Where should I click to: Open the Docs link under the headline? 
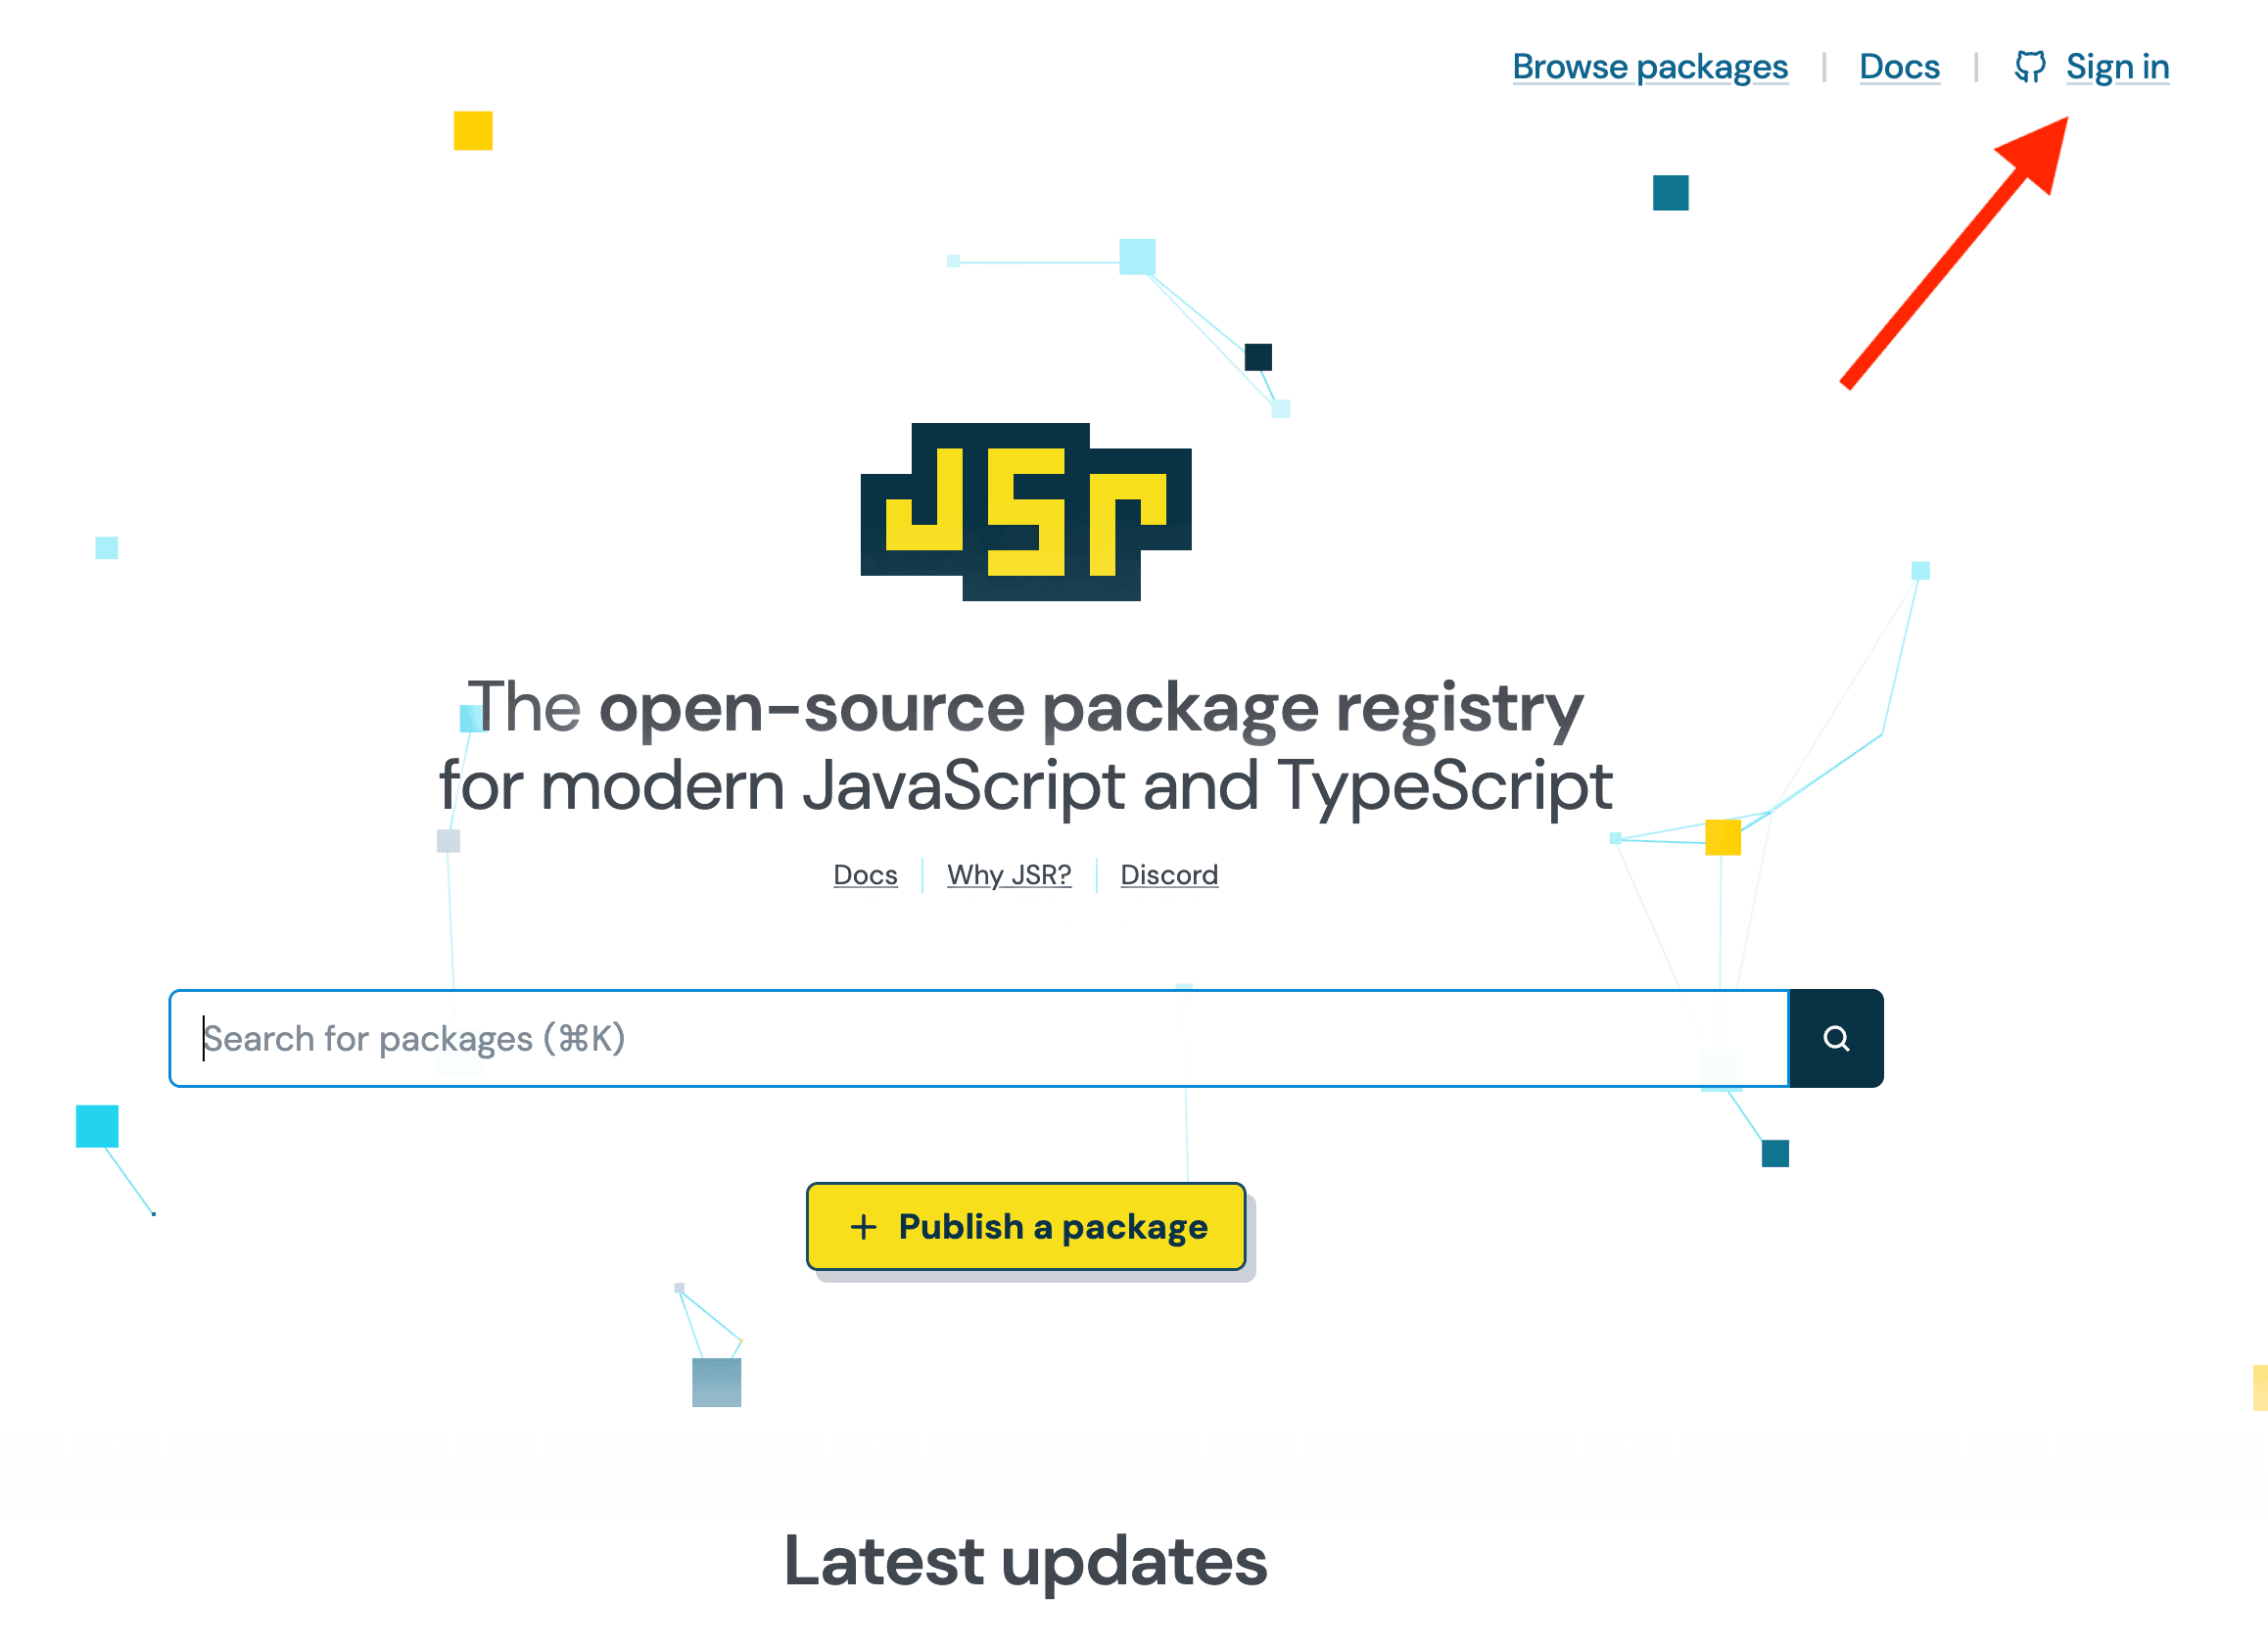[x=865, y=875]
